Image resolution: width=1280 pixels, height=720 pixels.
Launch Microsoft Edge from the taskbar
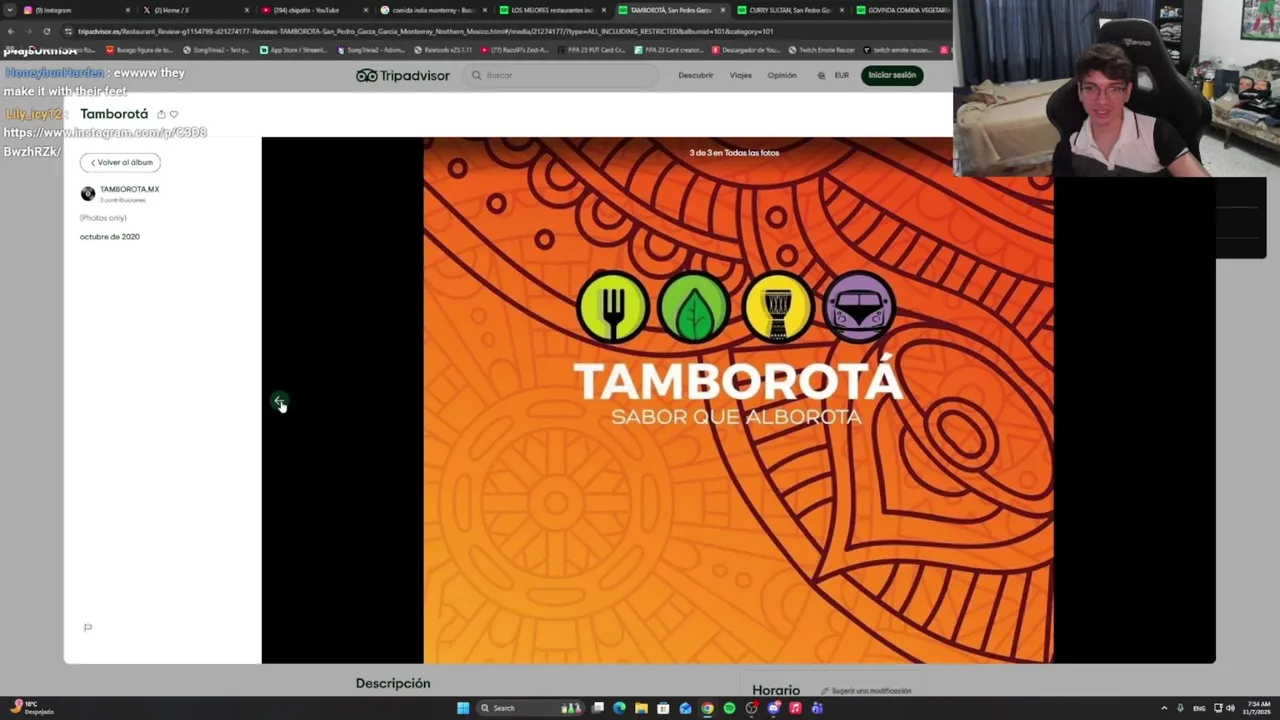coord(619,708)
